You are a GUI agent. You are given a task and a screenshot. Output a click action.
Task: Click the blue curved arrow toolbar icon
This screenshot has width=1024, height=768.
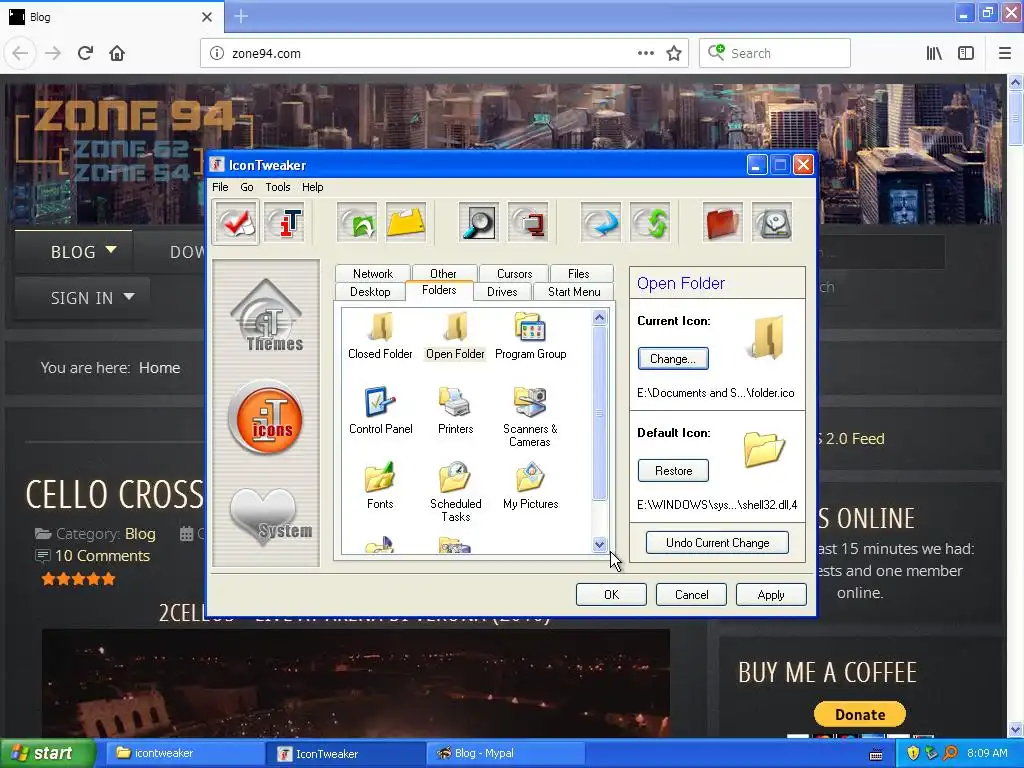[600, 223]
